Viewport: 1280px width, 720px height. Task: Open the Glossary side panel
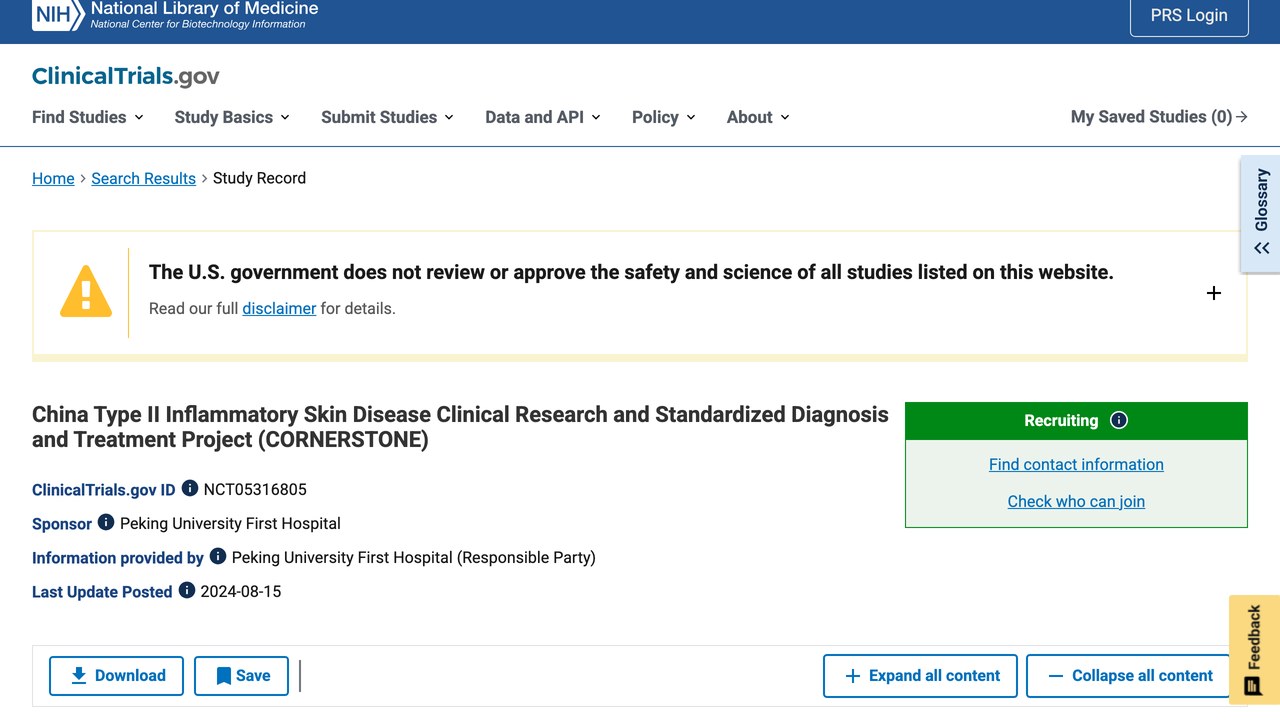[x=1261, y=213]
